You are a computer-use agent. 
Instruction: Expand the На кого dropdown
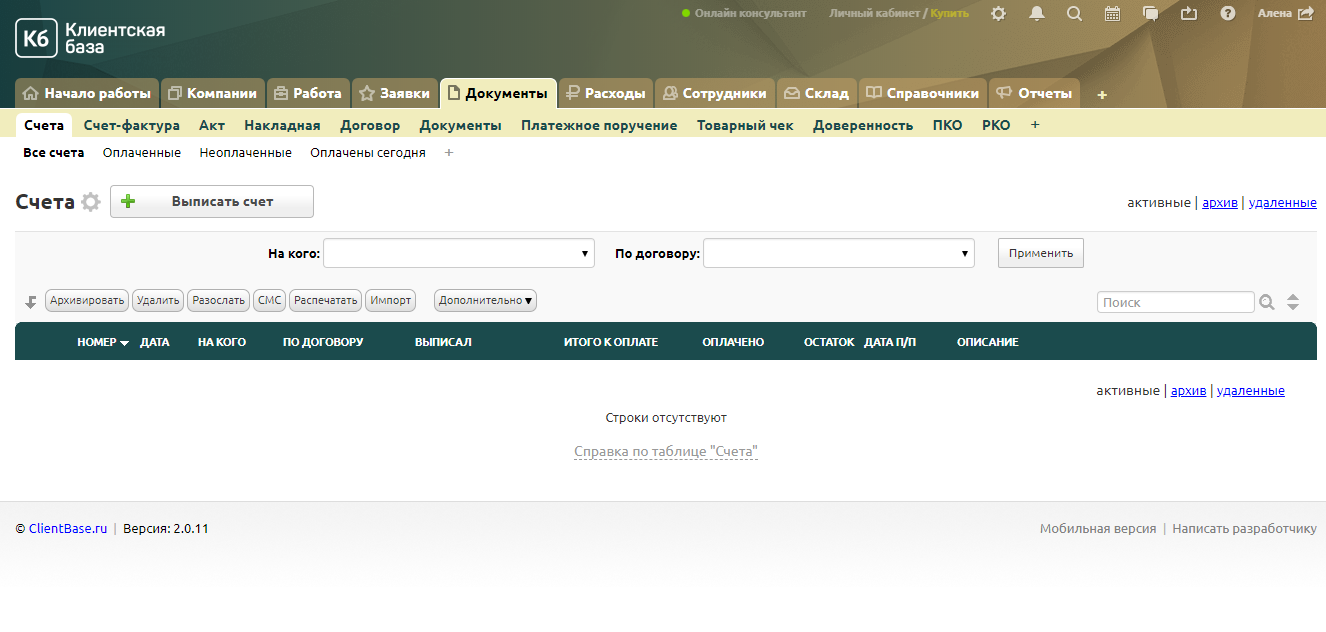point(459,253)
